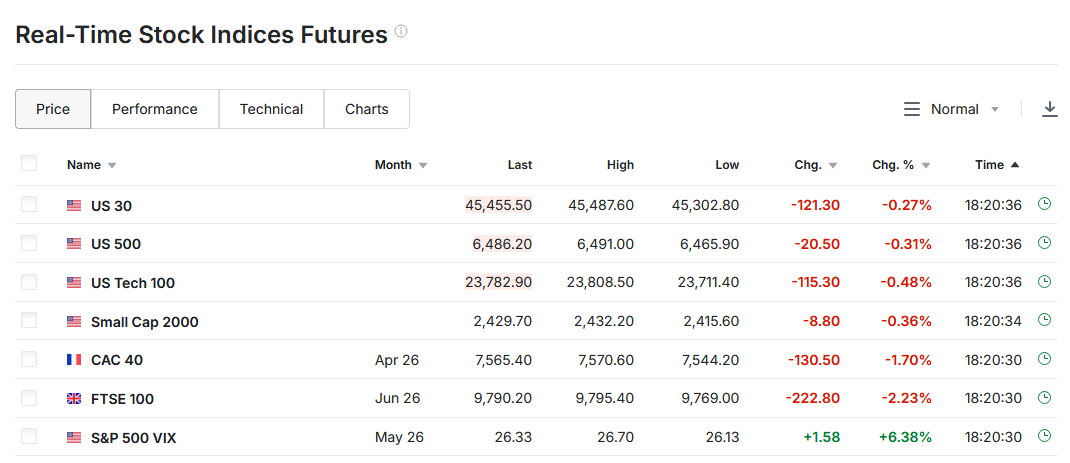Click the French flag beside CAC 40
The height and width of the screenshot is (463, 1070).
[74, 360]
